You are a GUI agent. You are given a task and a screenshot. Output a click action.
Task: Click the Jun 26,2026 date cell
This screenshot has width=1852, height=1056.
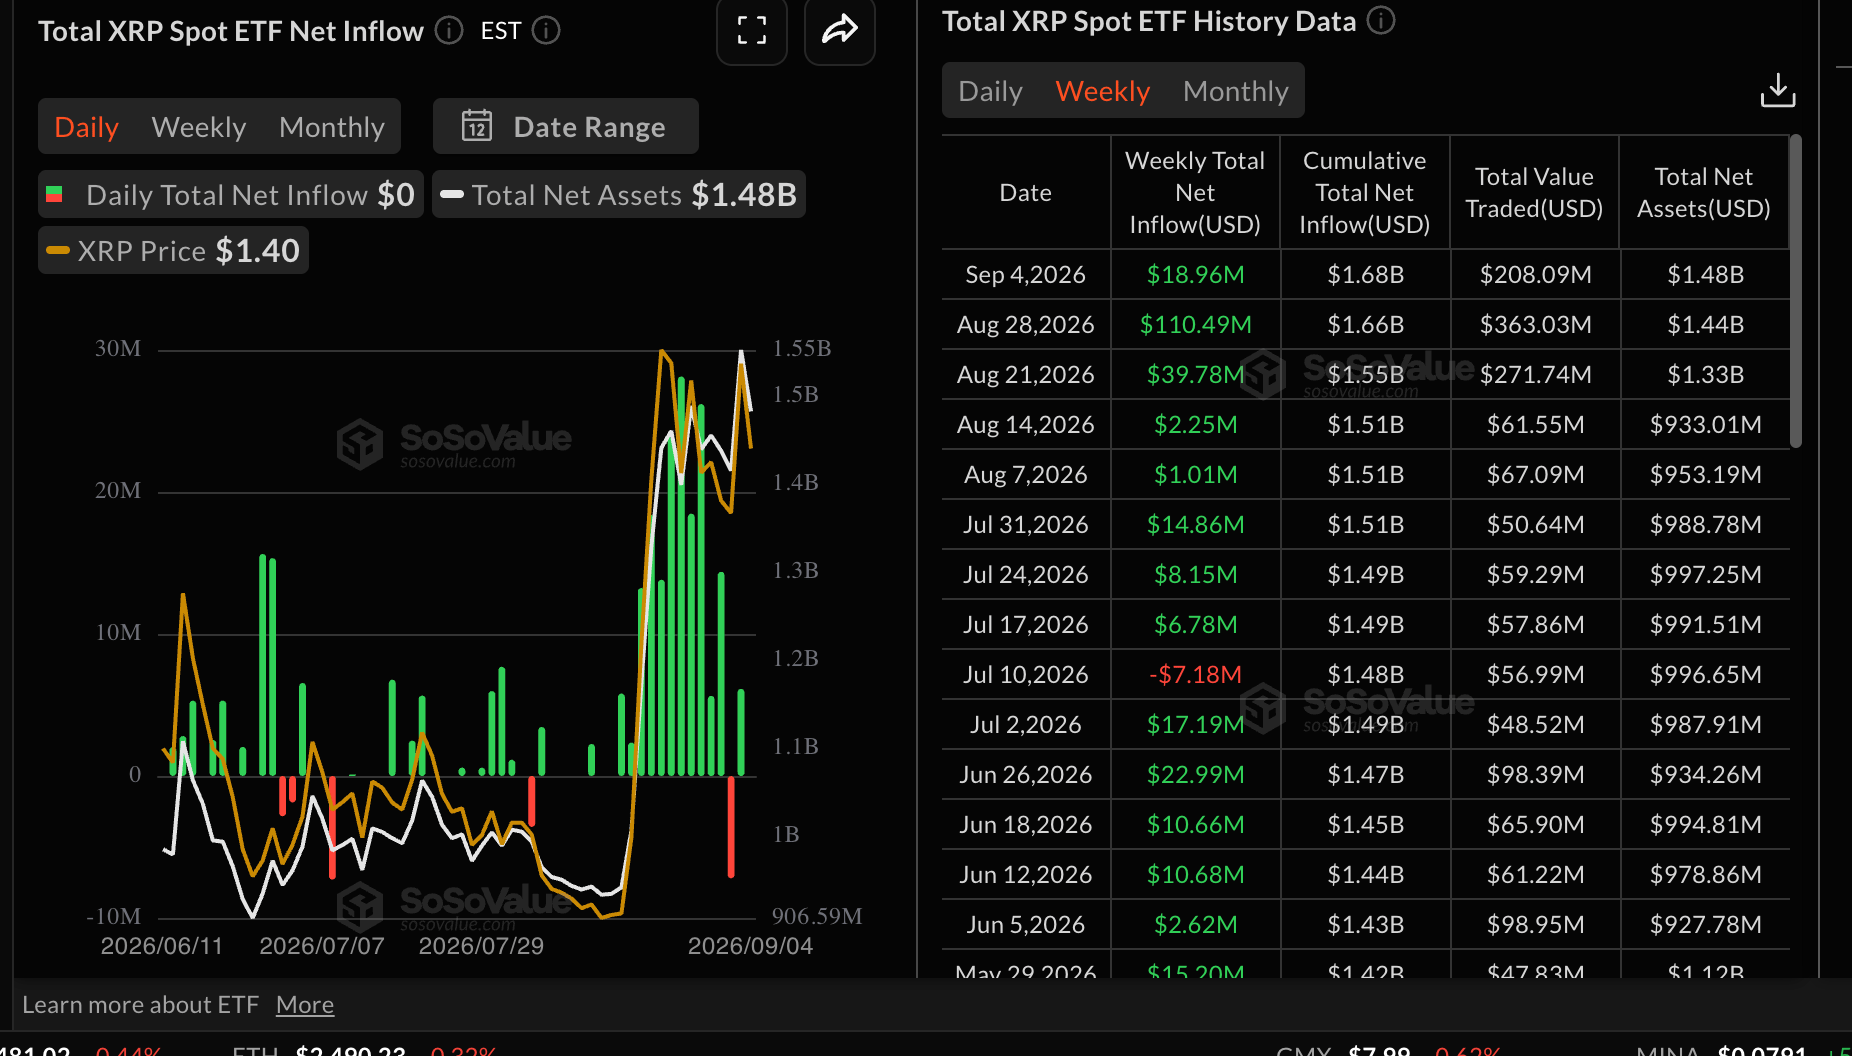[x=1026, y=774]
